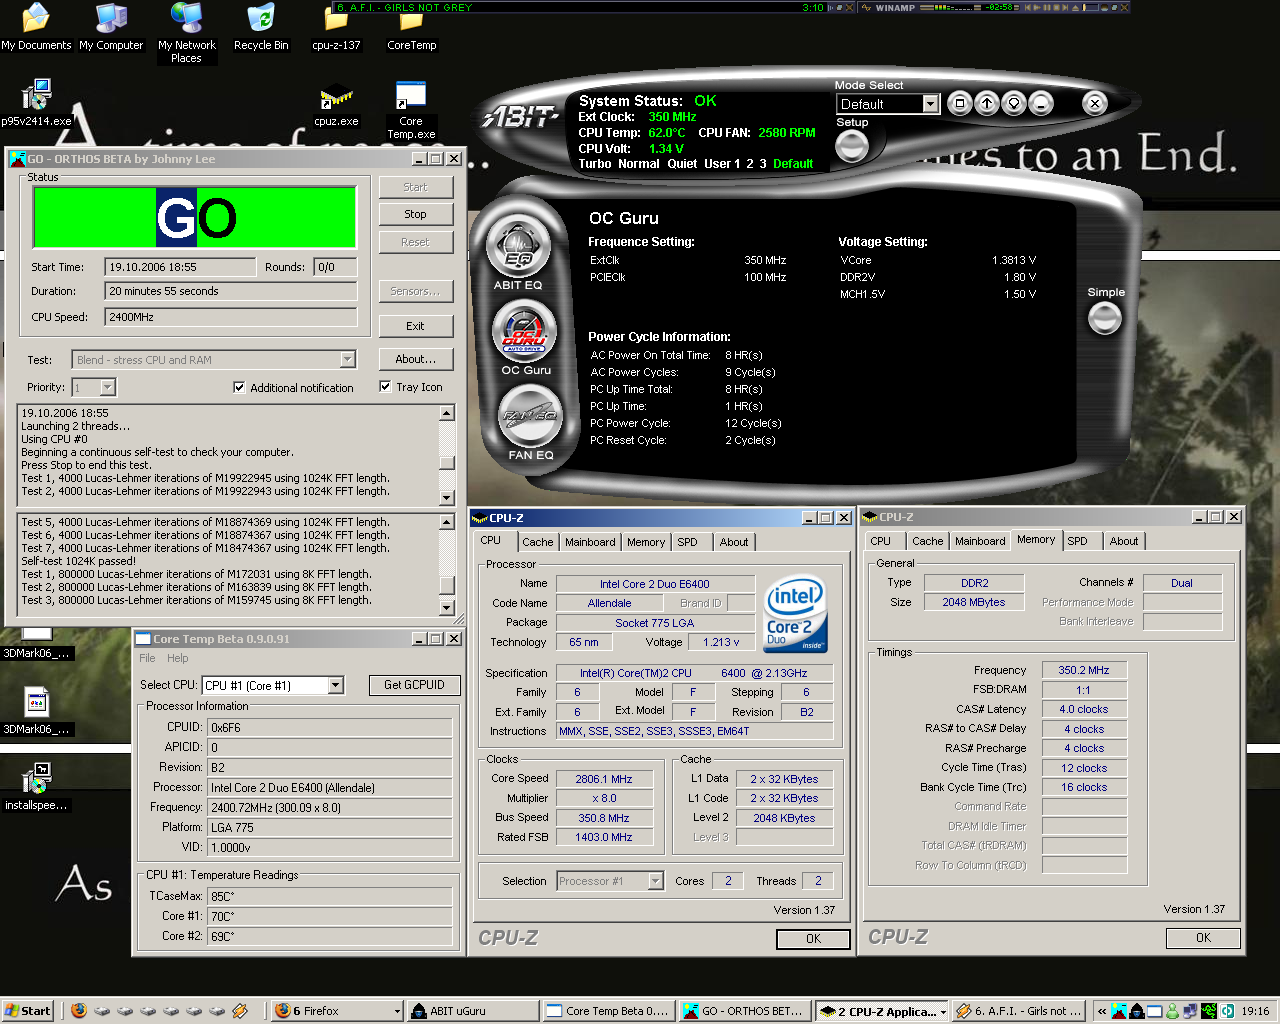Expand the Firefox taskbar group

pyautogui.click(x=397, y=1011)
